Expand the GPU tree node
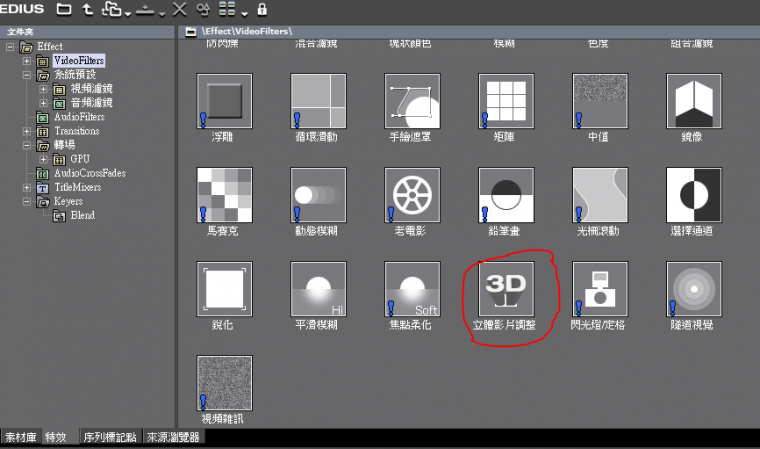 43,160
